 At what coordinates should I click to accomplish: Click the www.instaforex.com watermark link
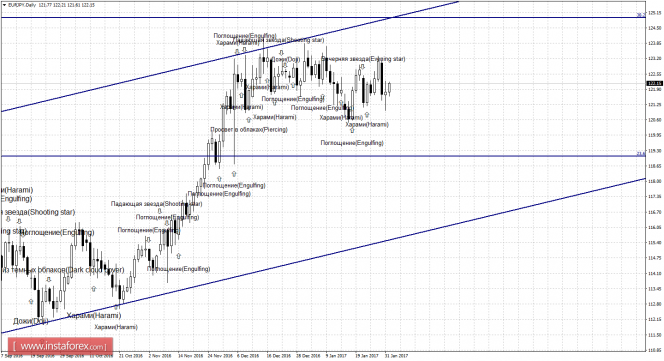(61, 346)
